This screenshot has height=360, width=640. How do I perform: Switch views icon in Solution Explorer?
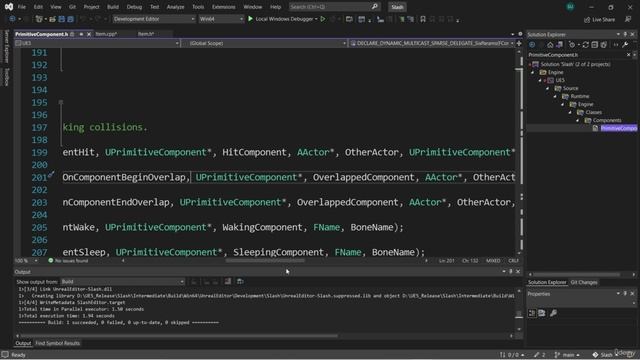click(560, 44)
